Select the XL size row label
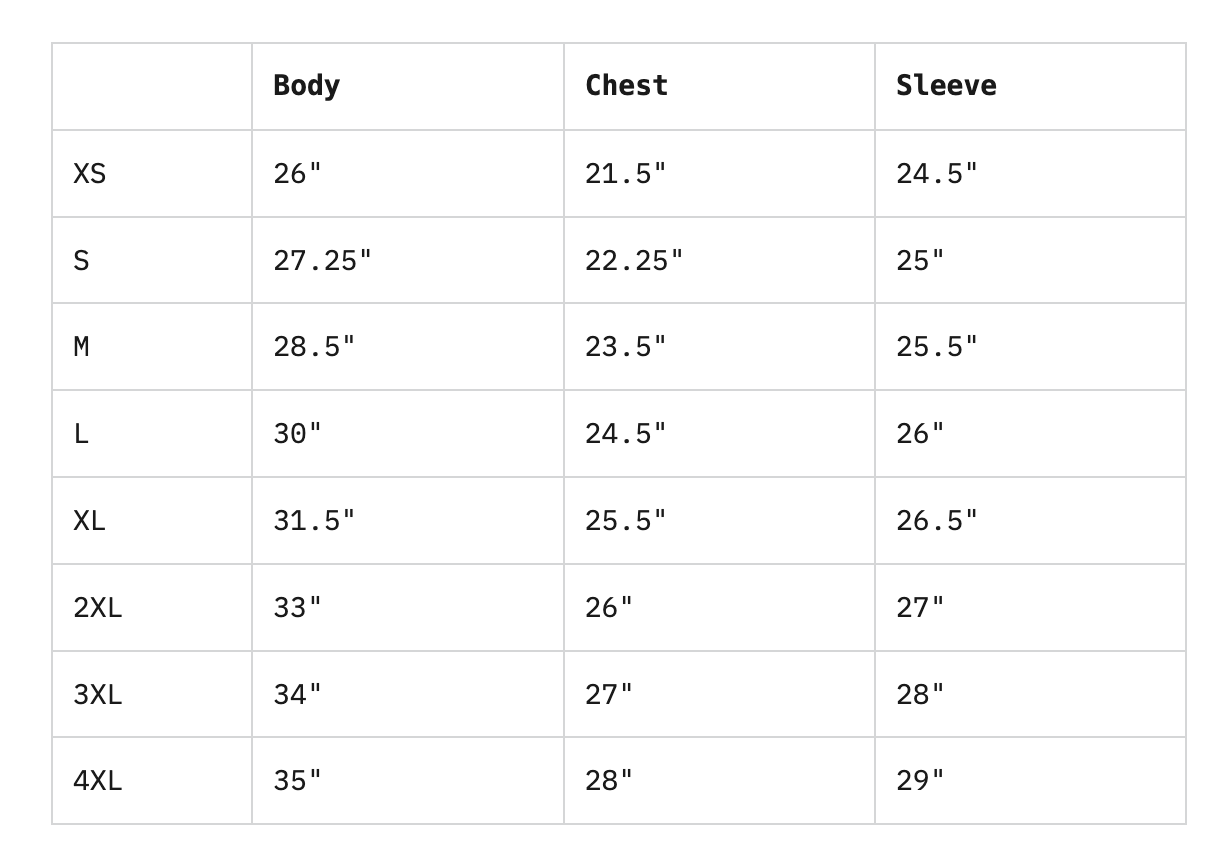1226x860 pixels. tap(89, 521)
